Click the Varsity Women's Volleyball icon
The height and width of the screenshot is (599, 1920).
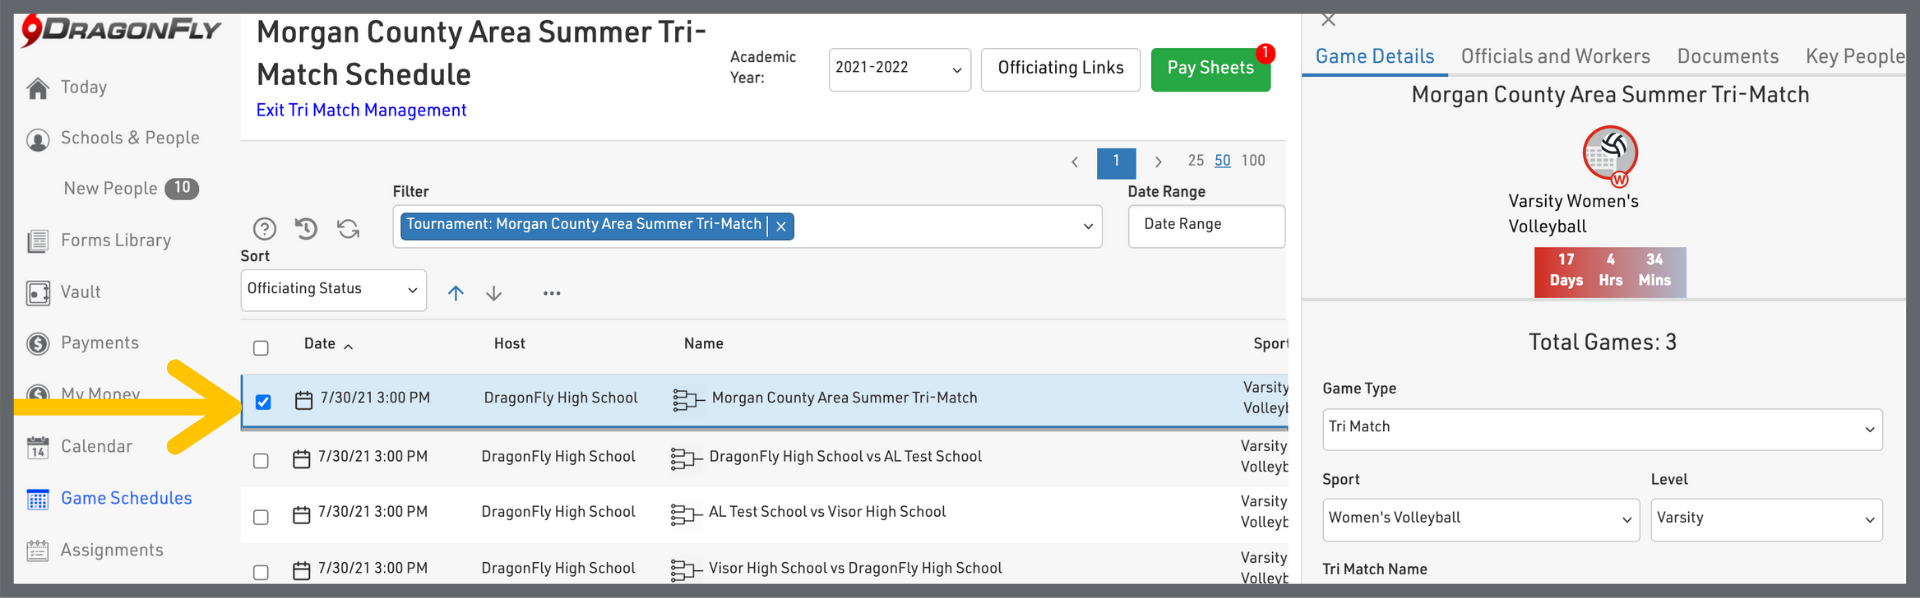point(1610,154)
